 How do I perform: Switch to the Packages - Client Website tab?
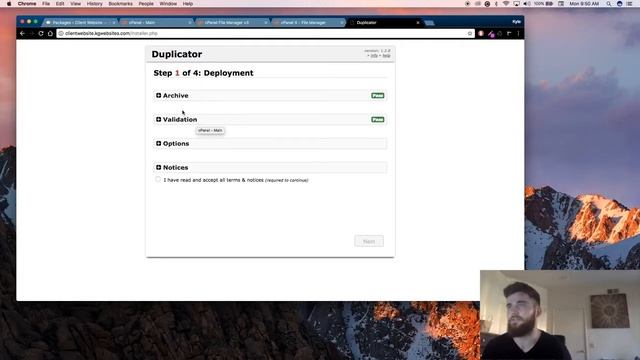click(x=80, y=22)
